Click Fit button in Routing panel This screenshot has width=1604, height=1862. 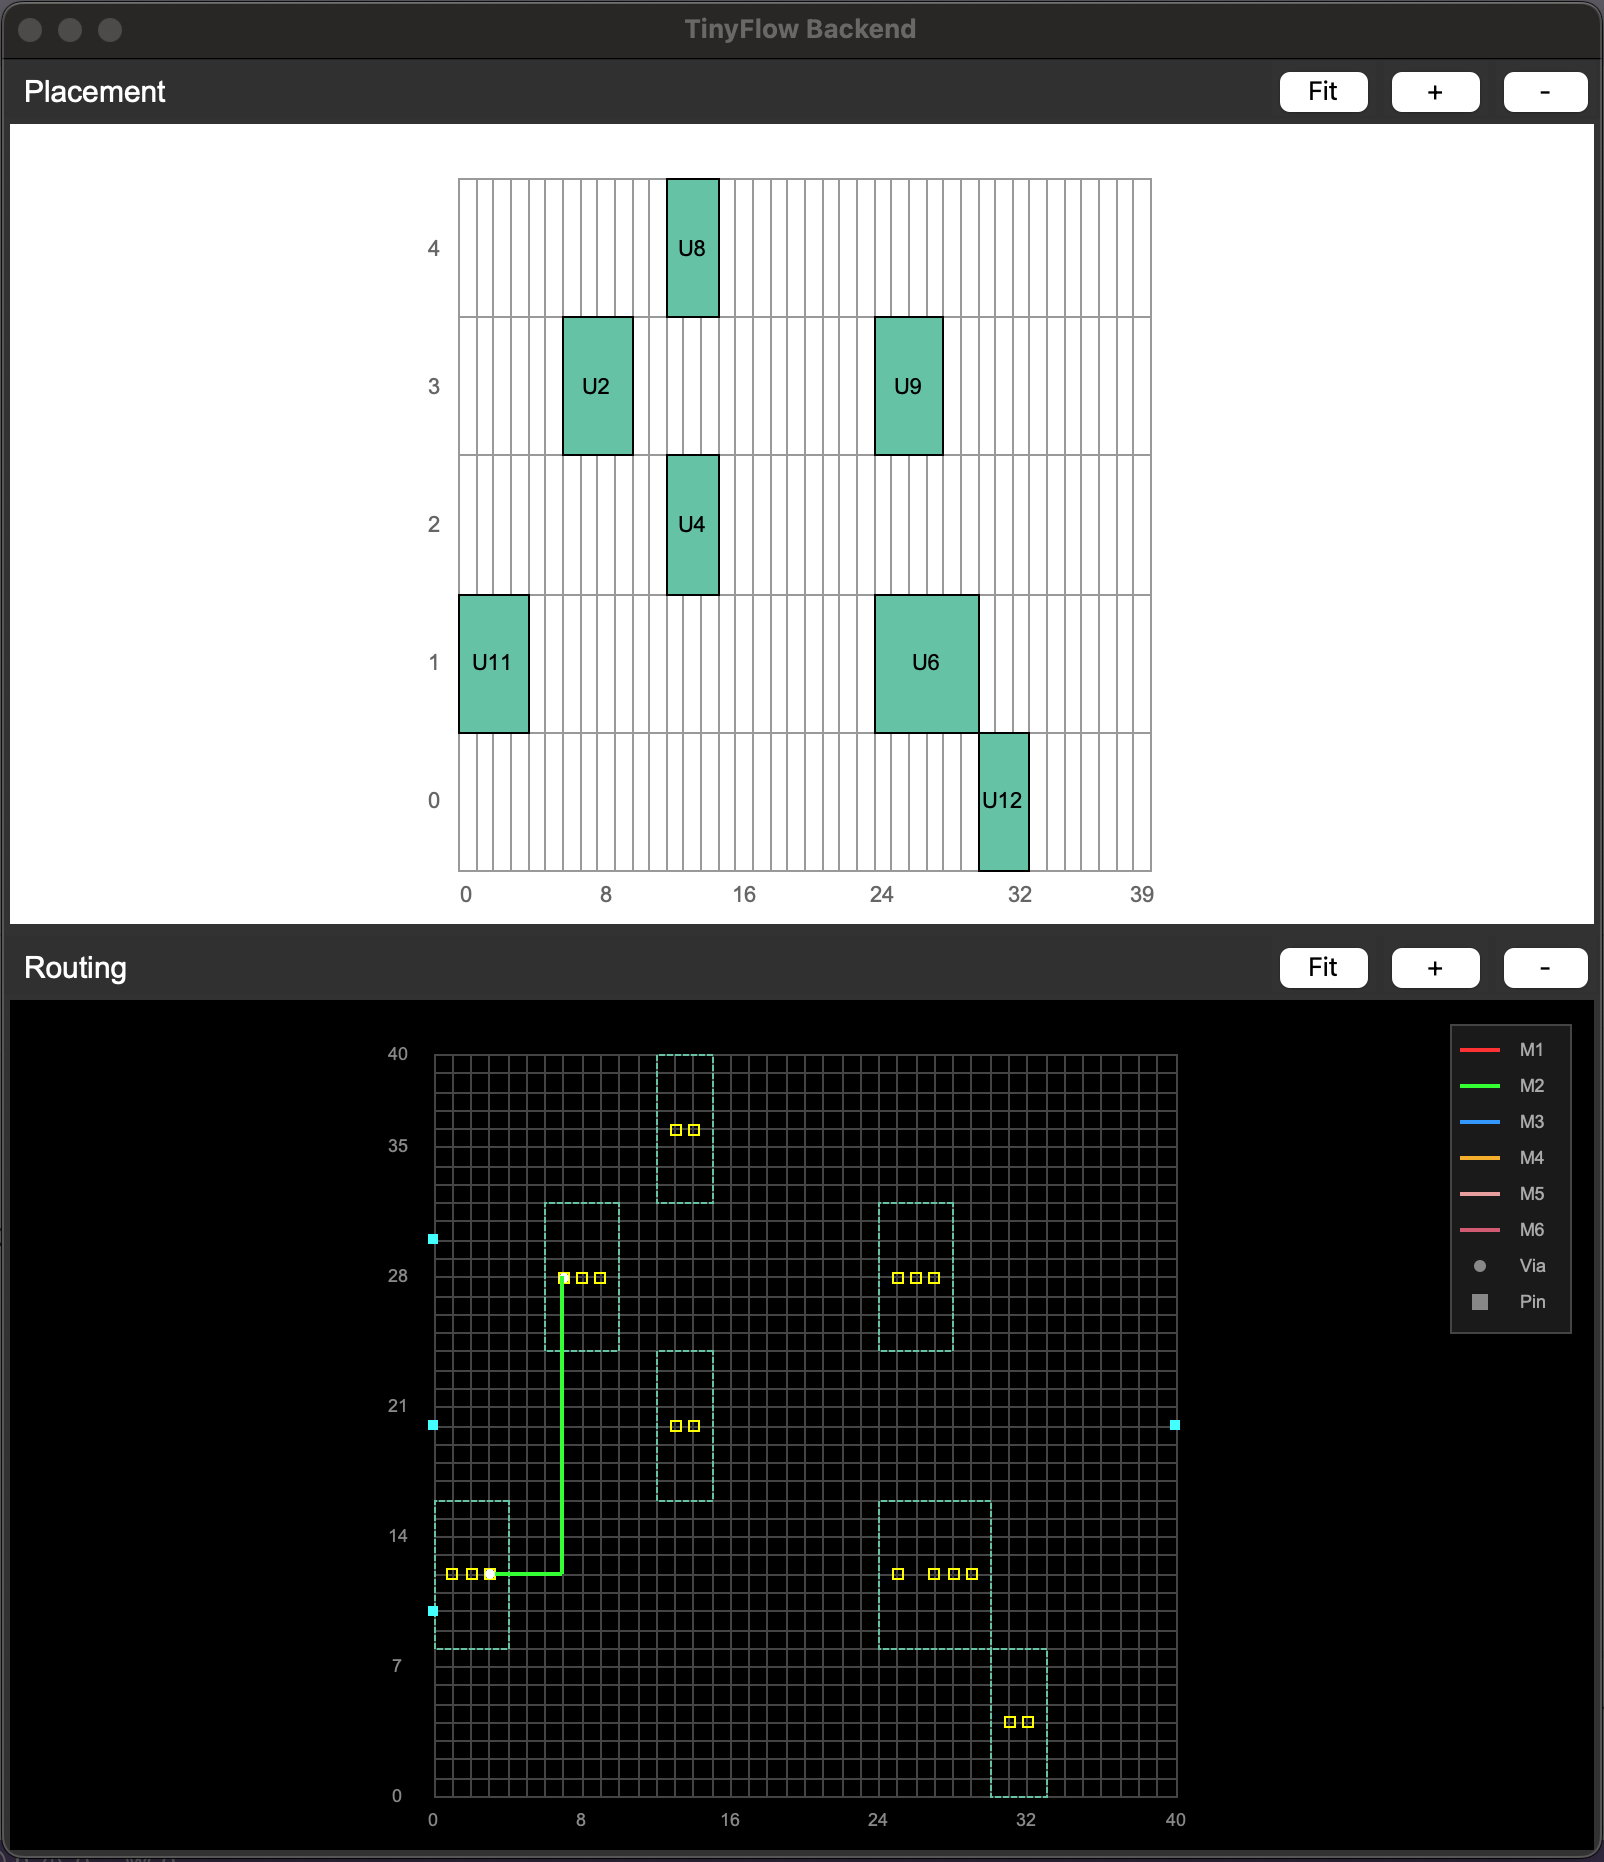pyautogui.click(x=1322, y=968)
